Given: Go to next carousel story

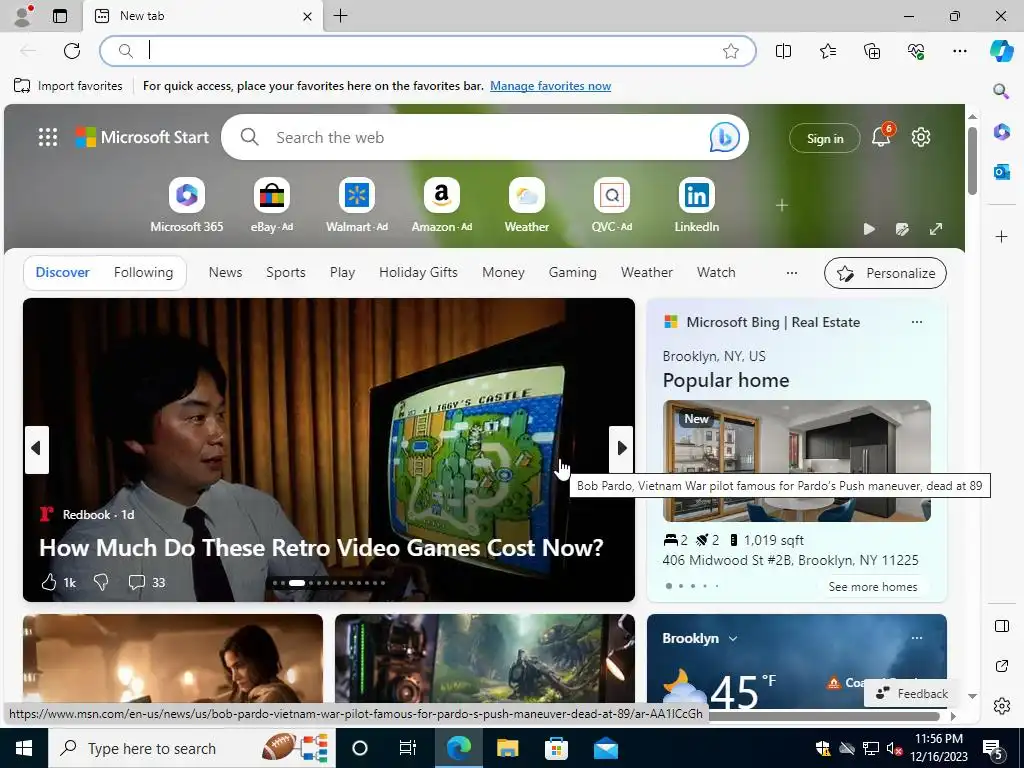Looking at the screenshot, I should pos(621,449).
